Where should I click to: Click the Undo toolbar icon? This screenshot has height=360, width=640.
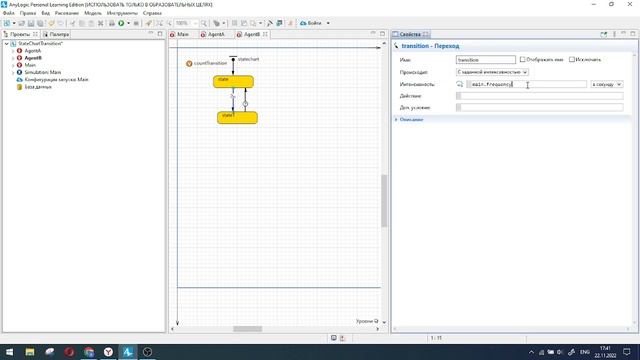pos(51,23)
